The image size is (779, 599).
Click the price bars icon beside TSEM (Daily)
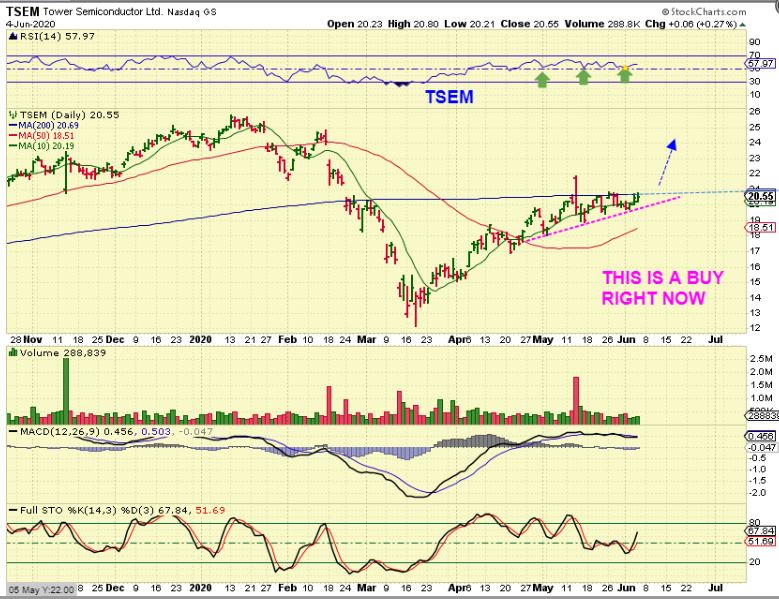pyautogui.click(x=12, y=115)
